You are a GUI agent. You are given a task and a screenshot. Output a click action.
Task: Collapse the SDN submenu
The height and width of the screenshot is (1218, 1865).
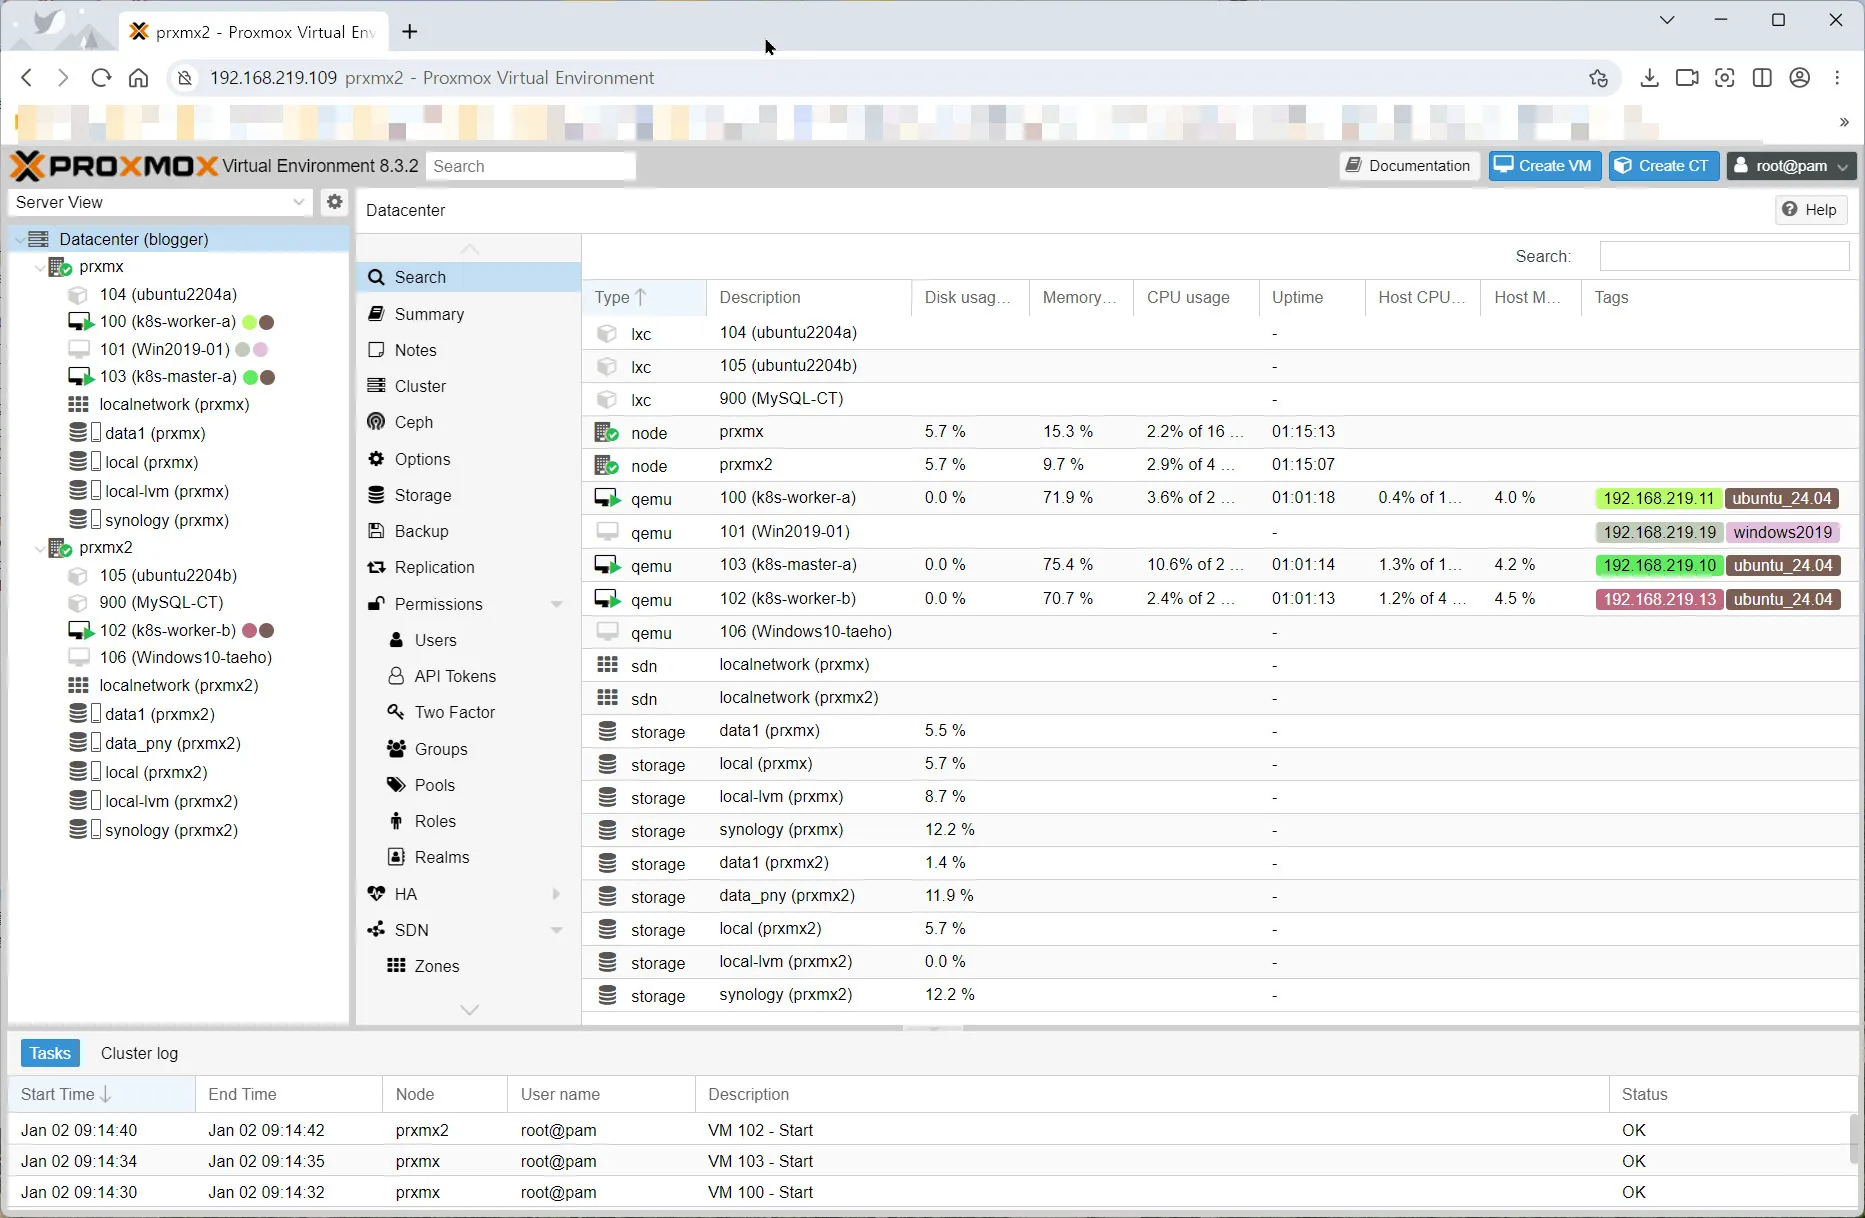click(x=557, y=930)
